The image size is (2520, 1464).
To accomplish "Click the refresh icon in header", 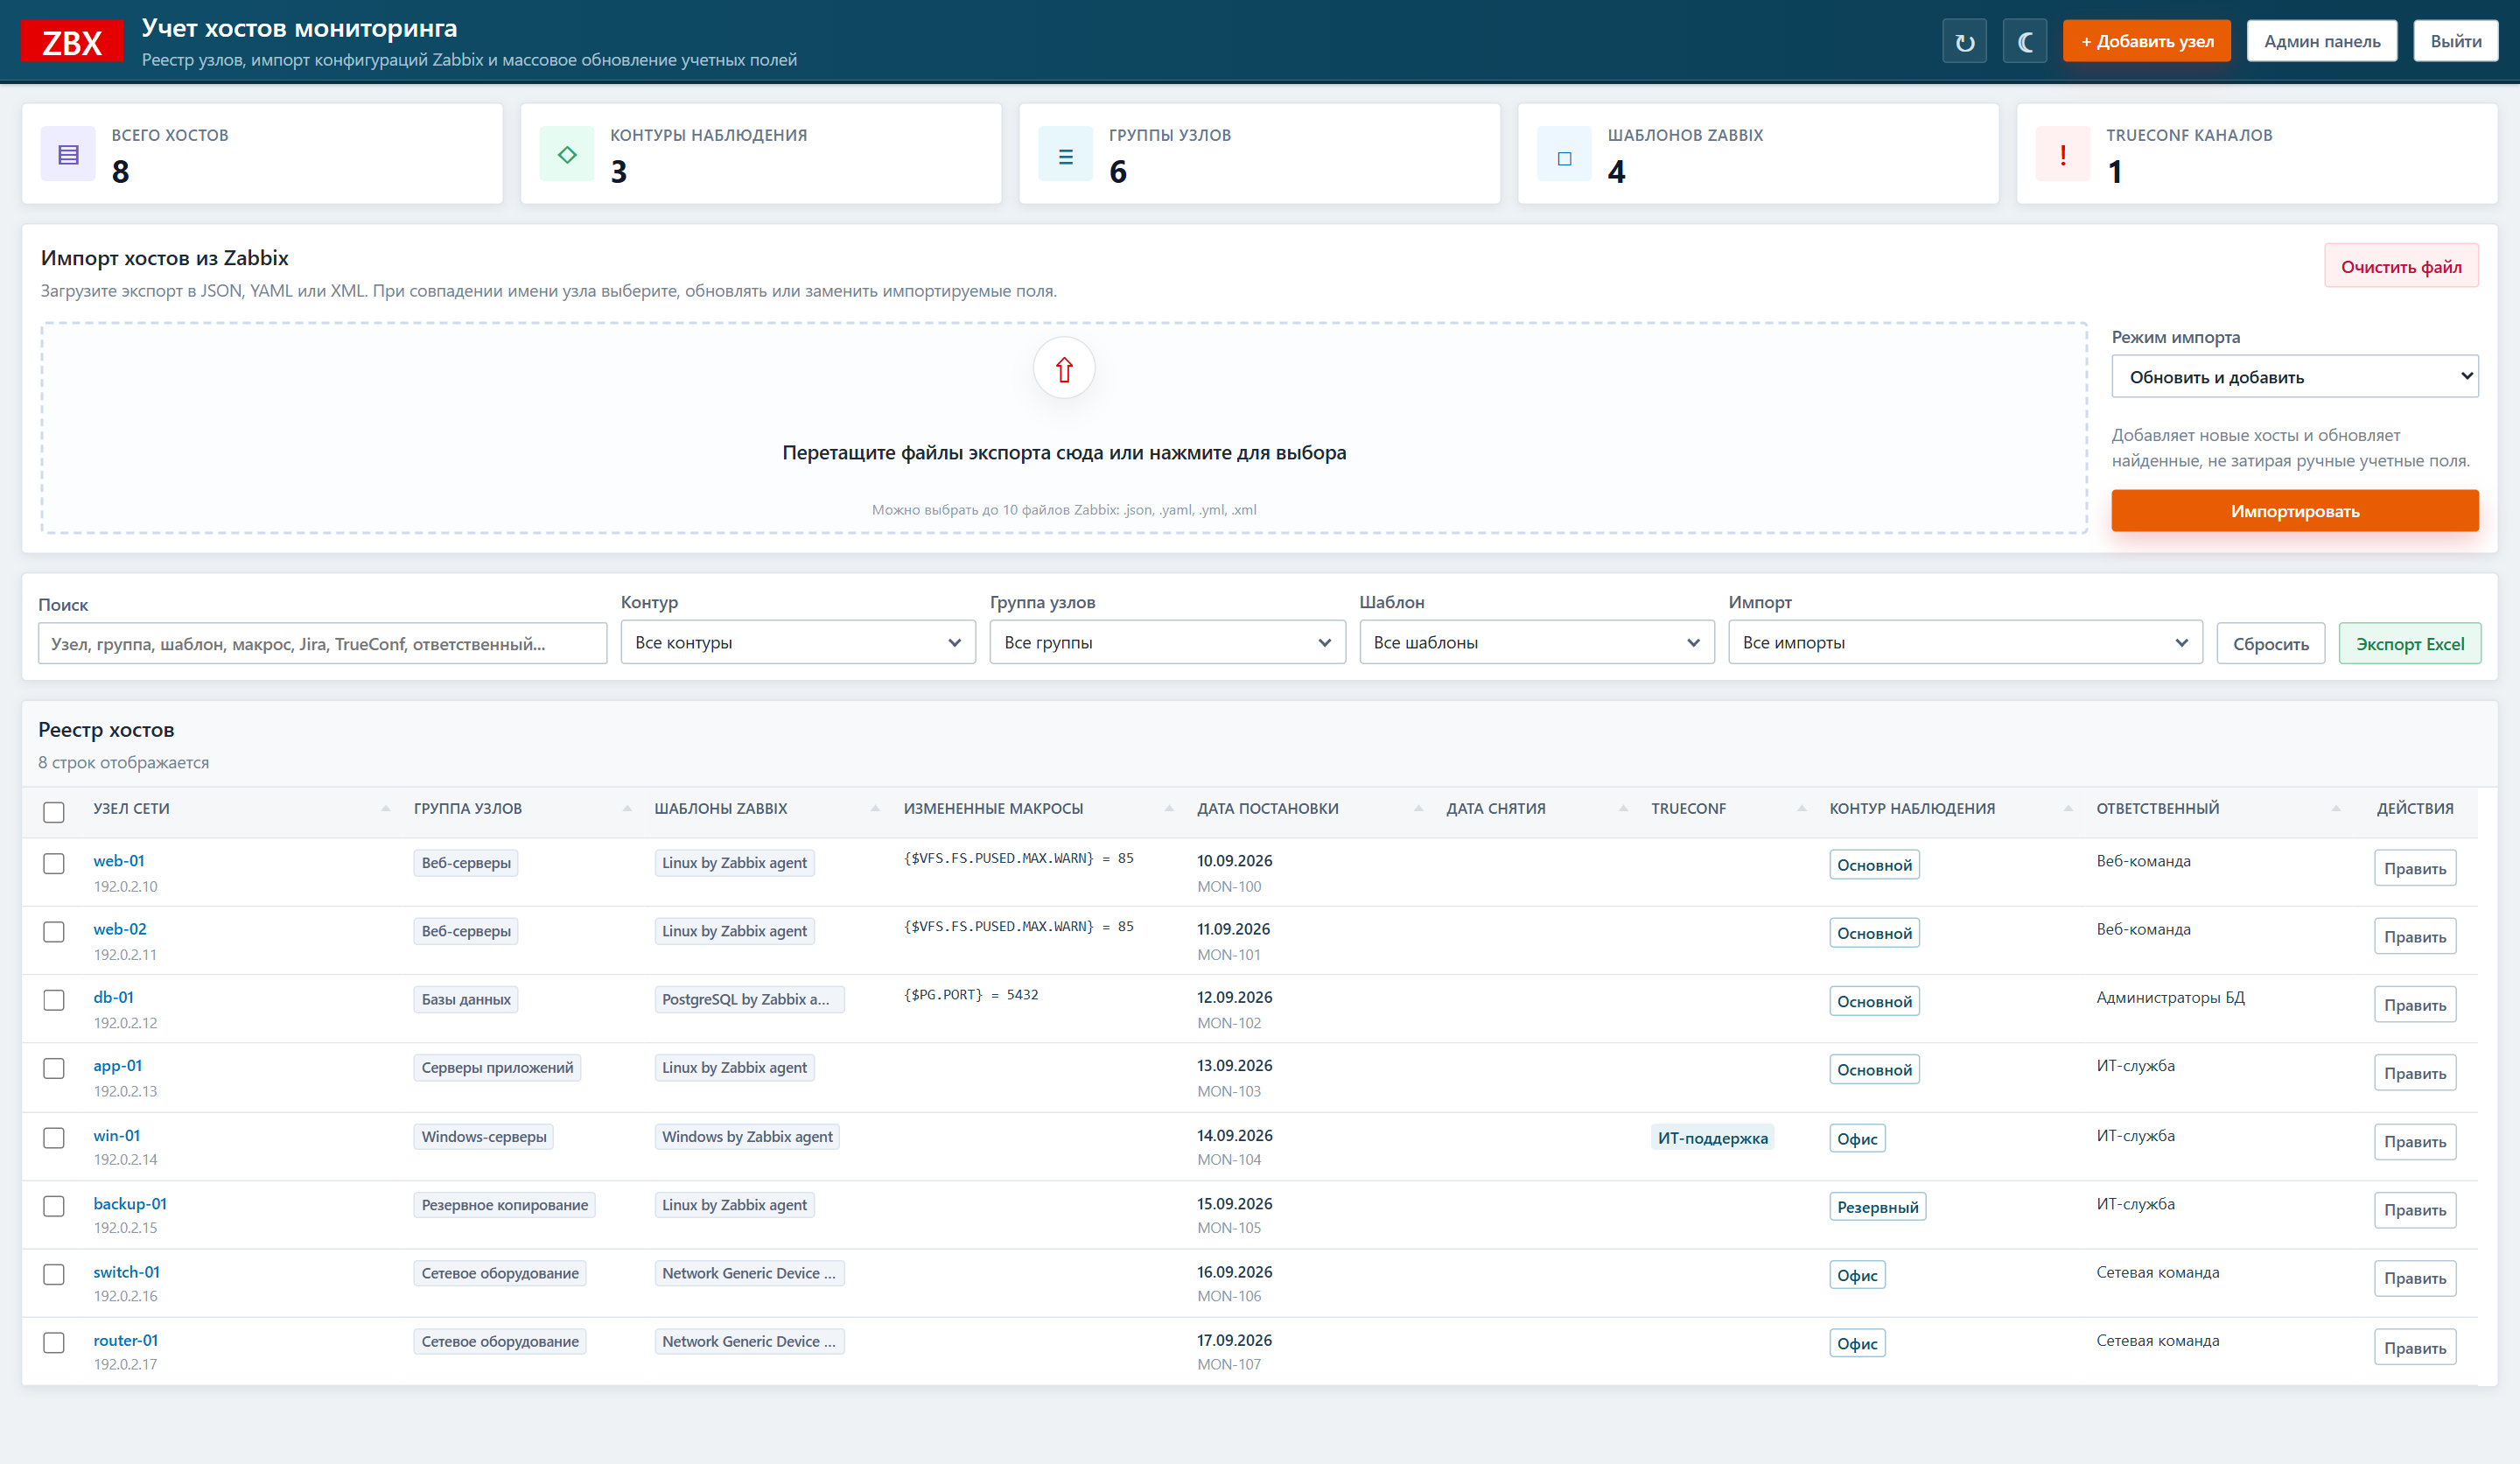I will pyautogui.click(x=1964, y=41).
